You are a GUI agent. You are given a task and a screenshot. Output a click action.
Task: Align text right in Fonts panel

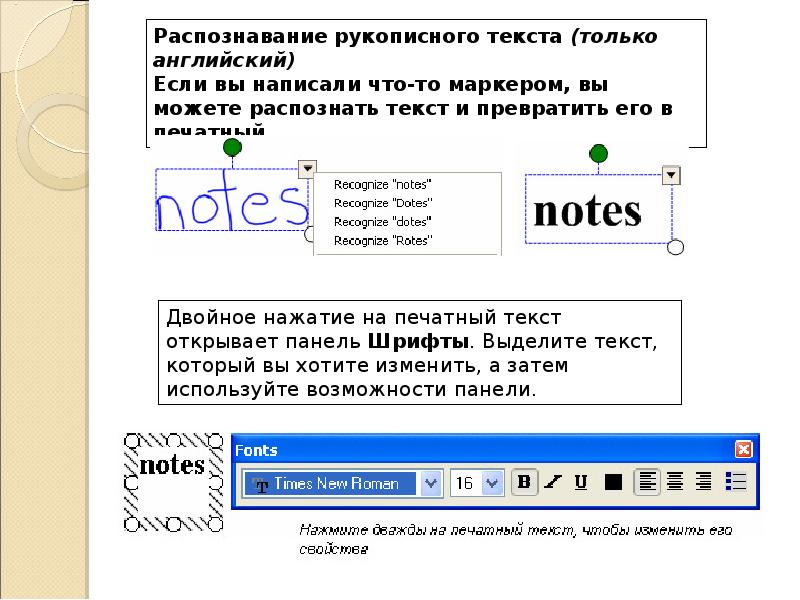[x=703, y=483]
